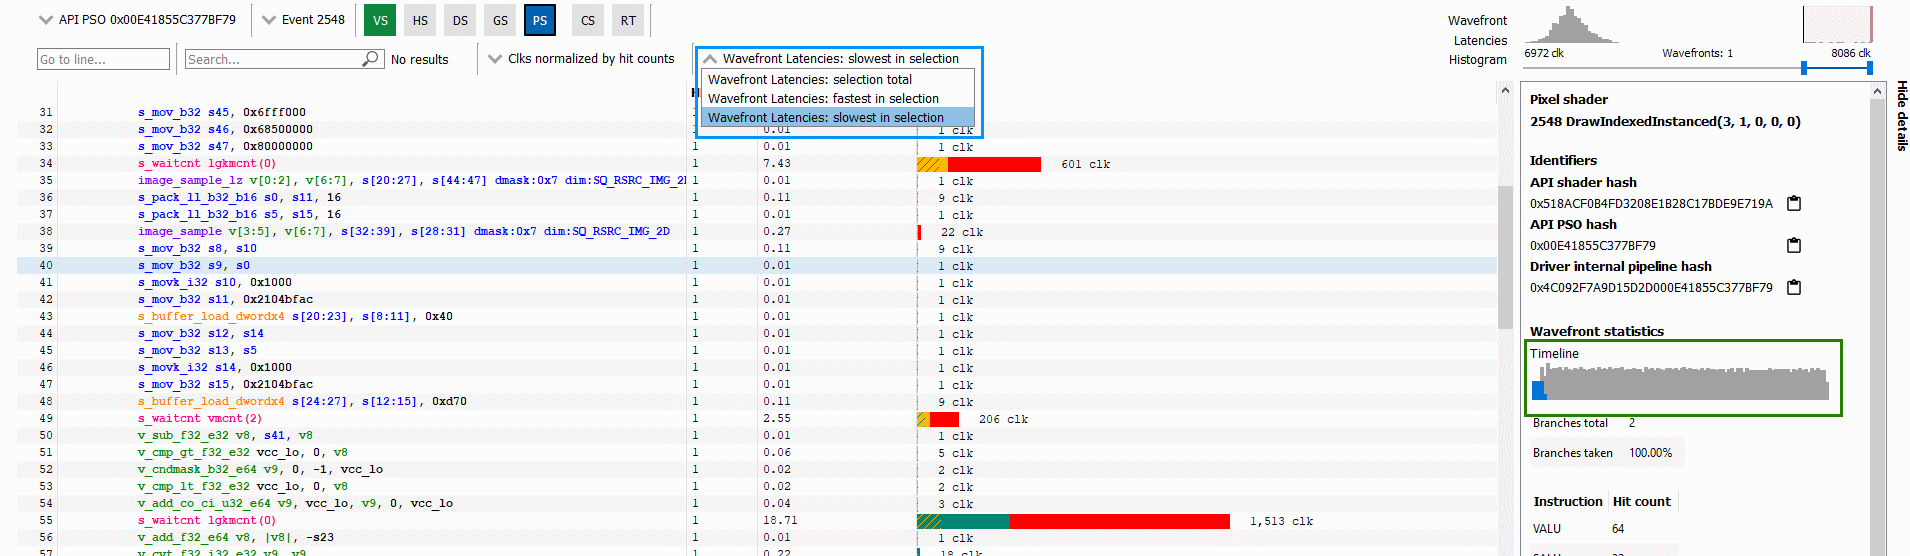Image resolution: width=1910 pixels, height=556 pixels.
Task: Click the s_waitcnt lgkmcnt(0) instruction on line 55
Action: point(206,521)
